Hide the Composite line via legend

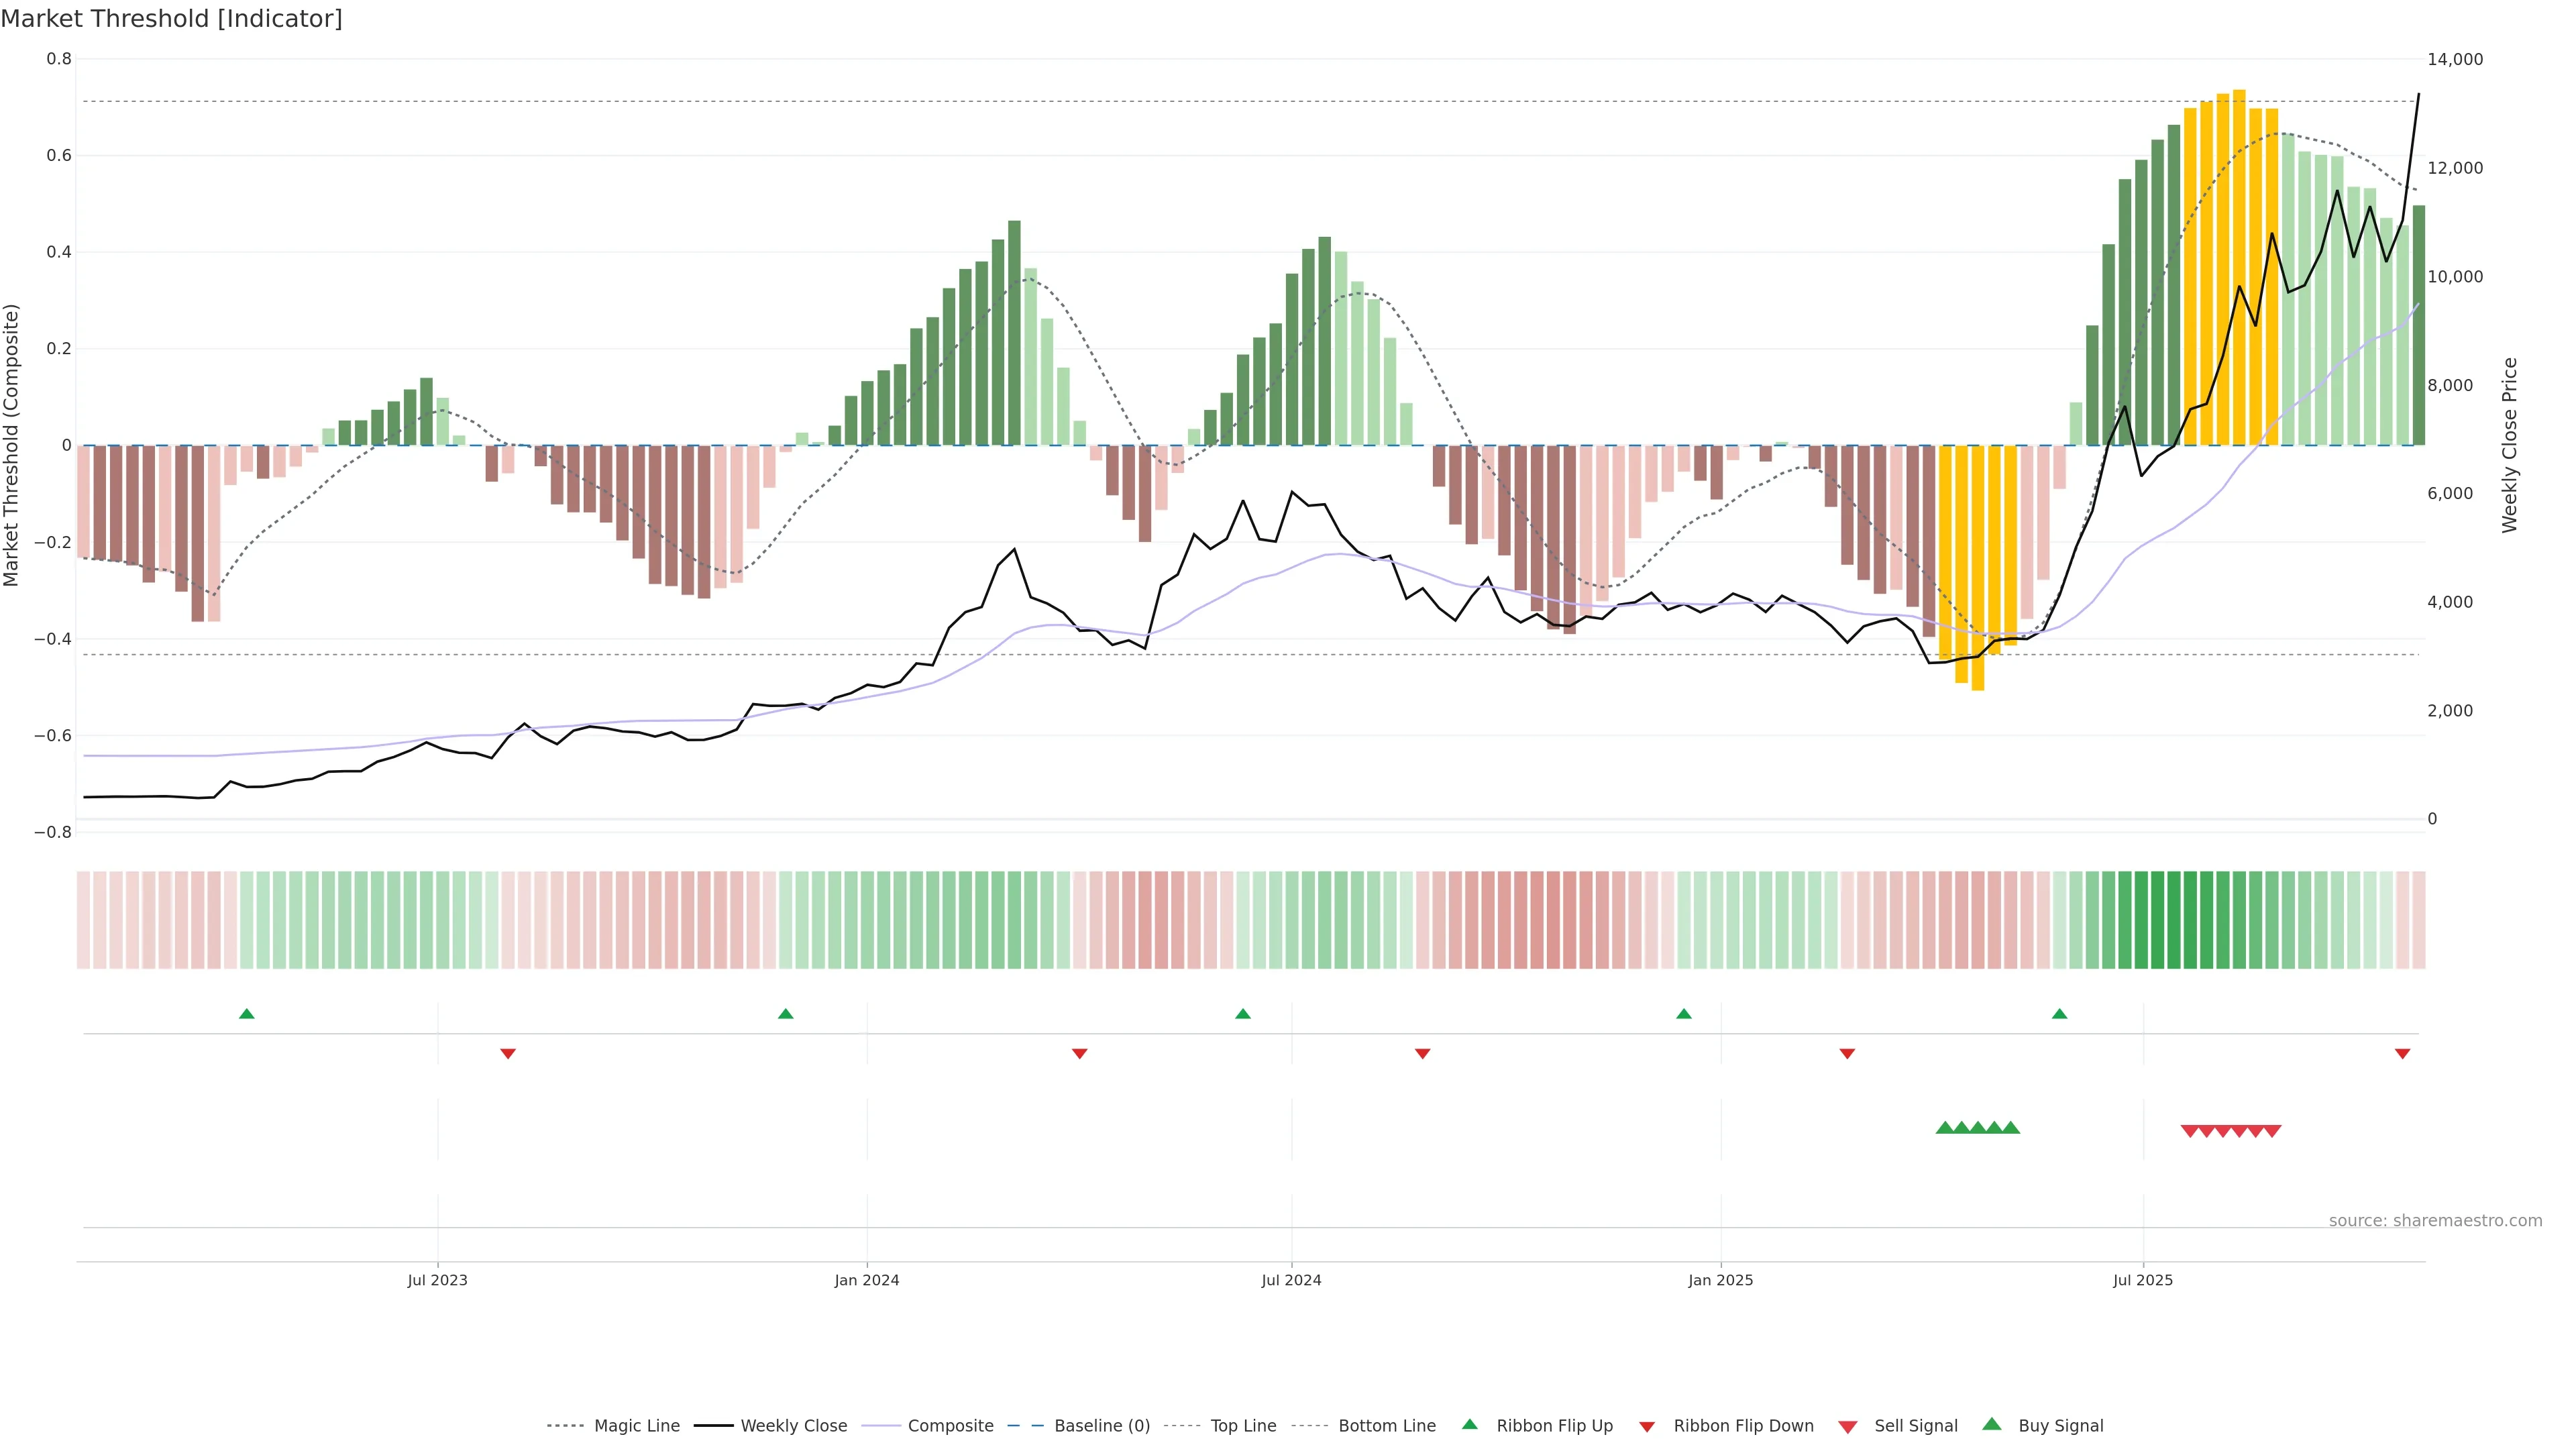[x=950, y=1426]
